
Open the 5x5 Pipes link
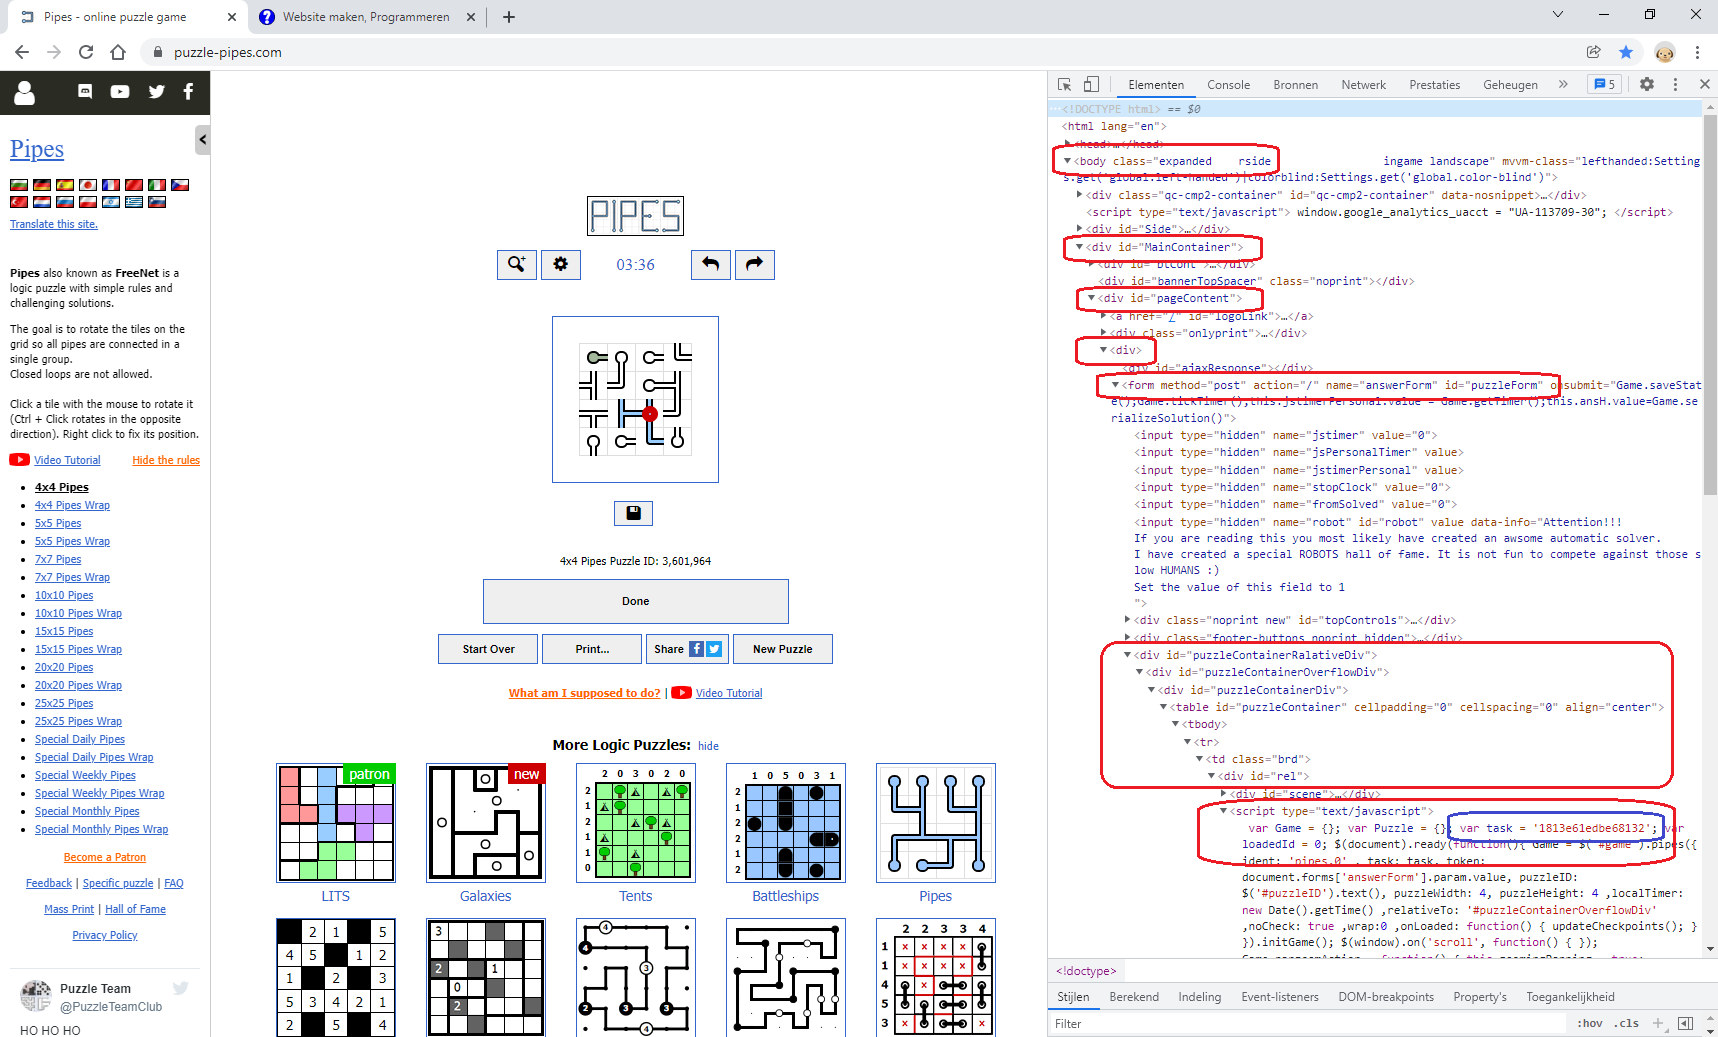click(x=58, y=523)
